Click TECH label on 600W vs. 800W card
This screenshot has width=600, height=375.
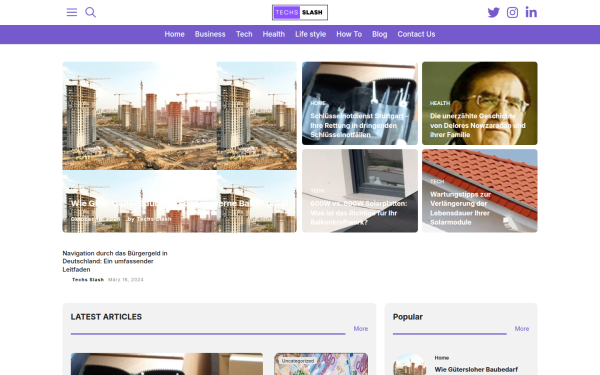pos(317,191)
